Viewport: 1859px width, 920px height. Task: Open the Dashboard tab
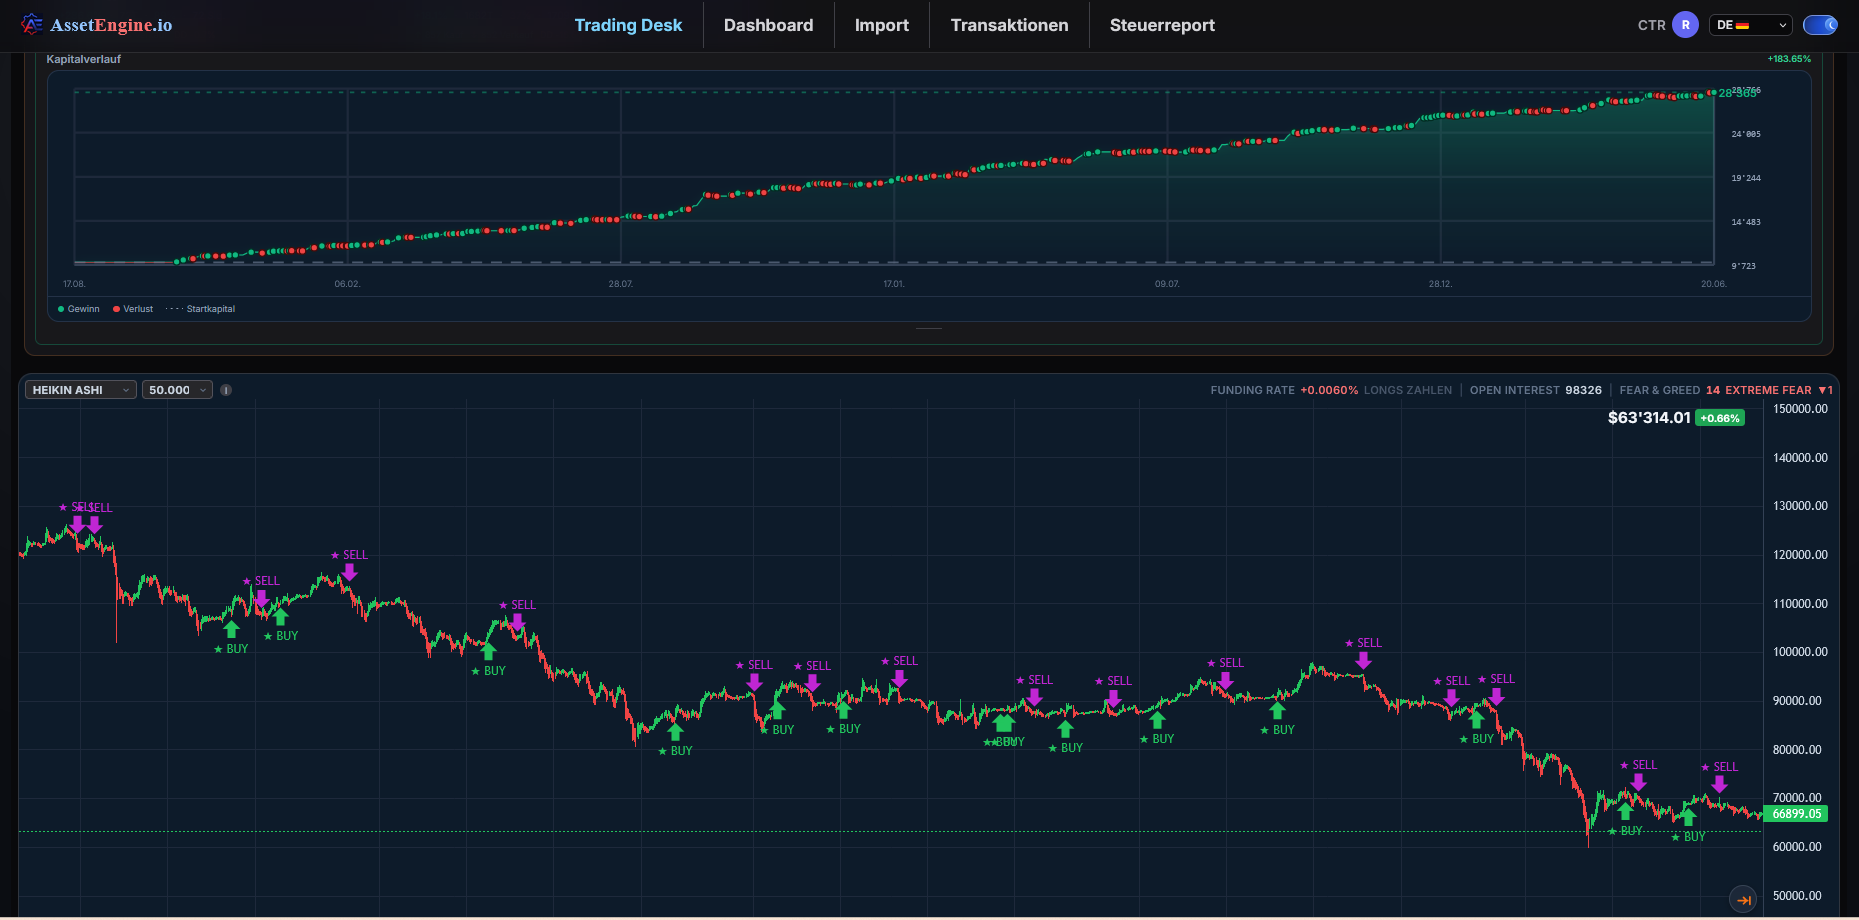pyautogui.click(x=768, y=25)
